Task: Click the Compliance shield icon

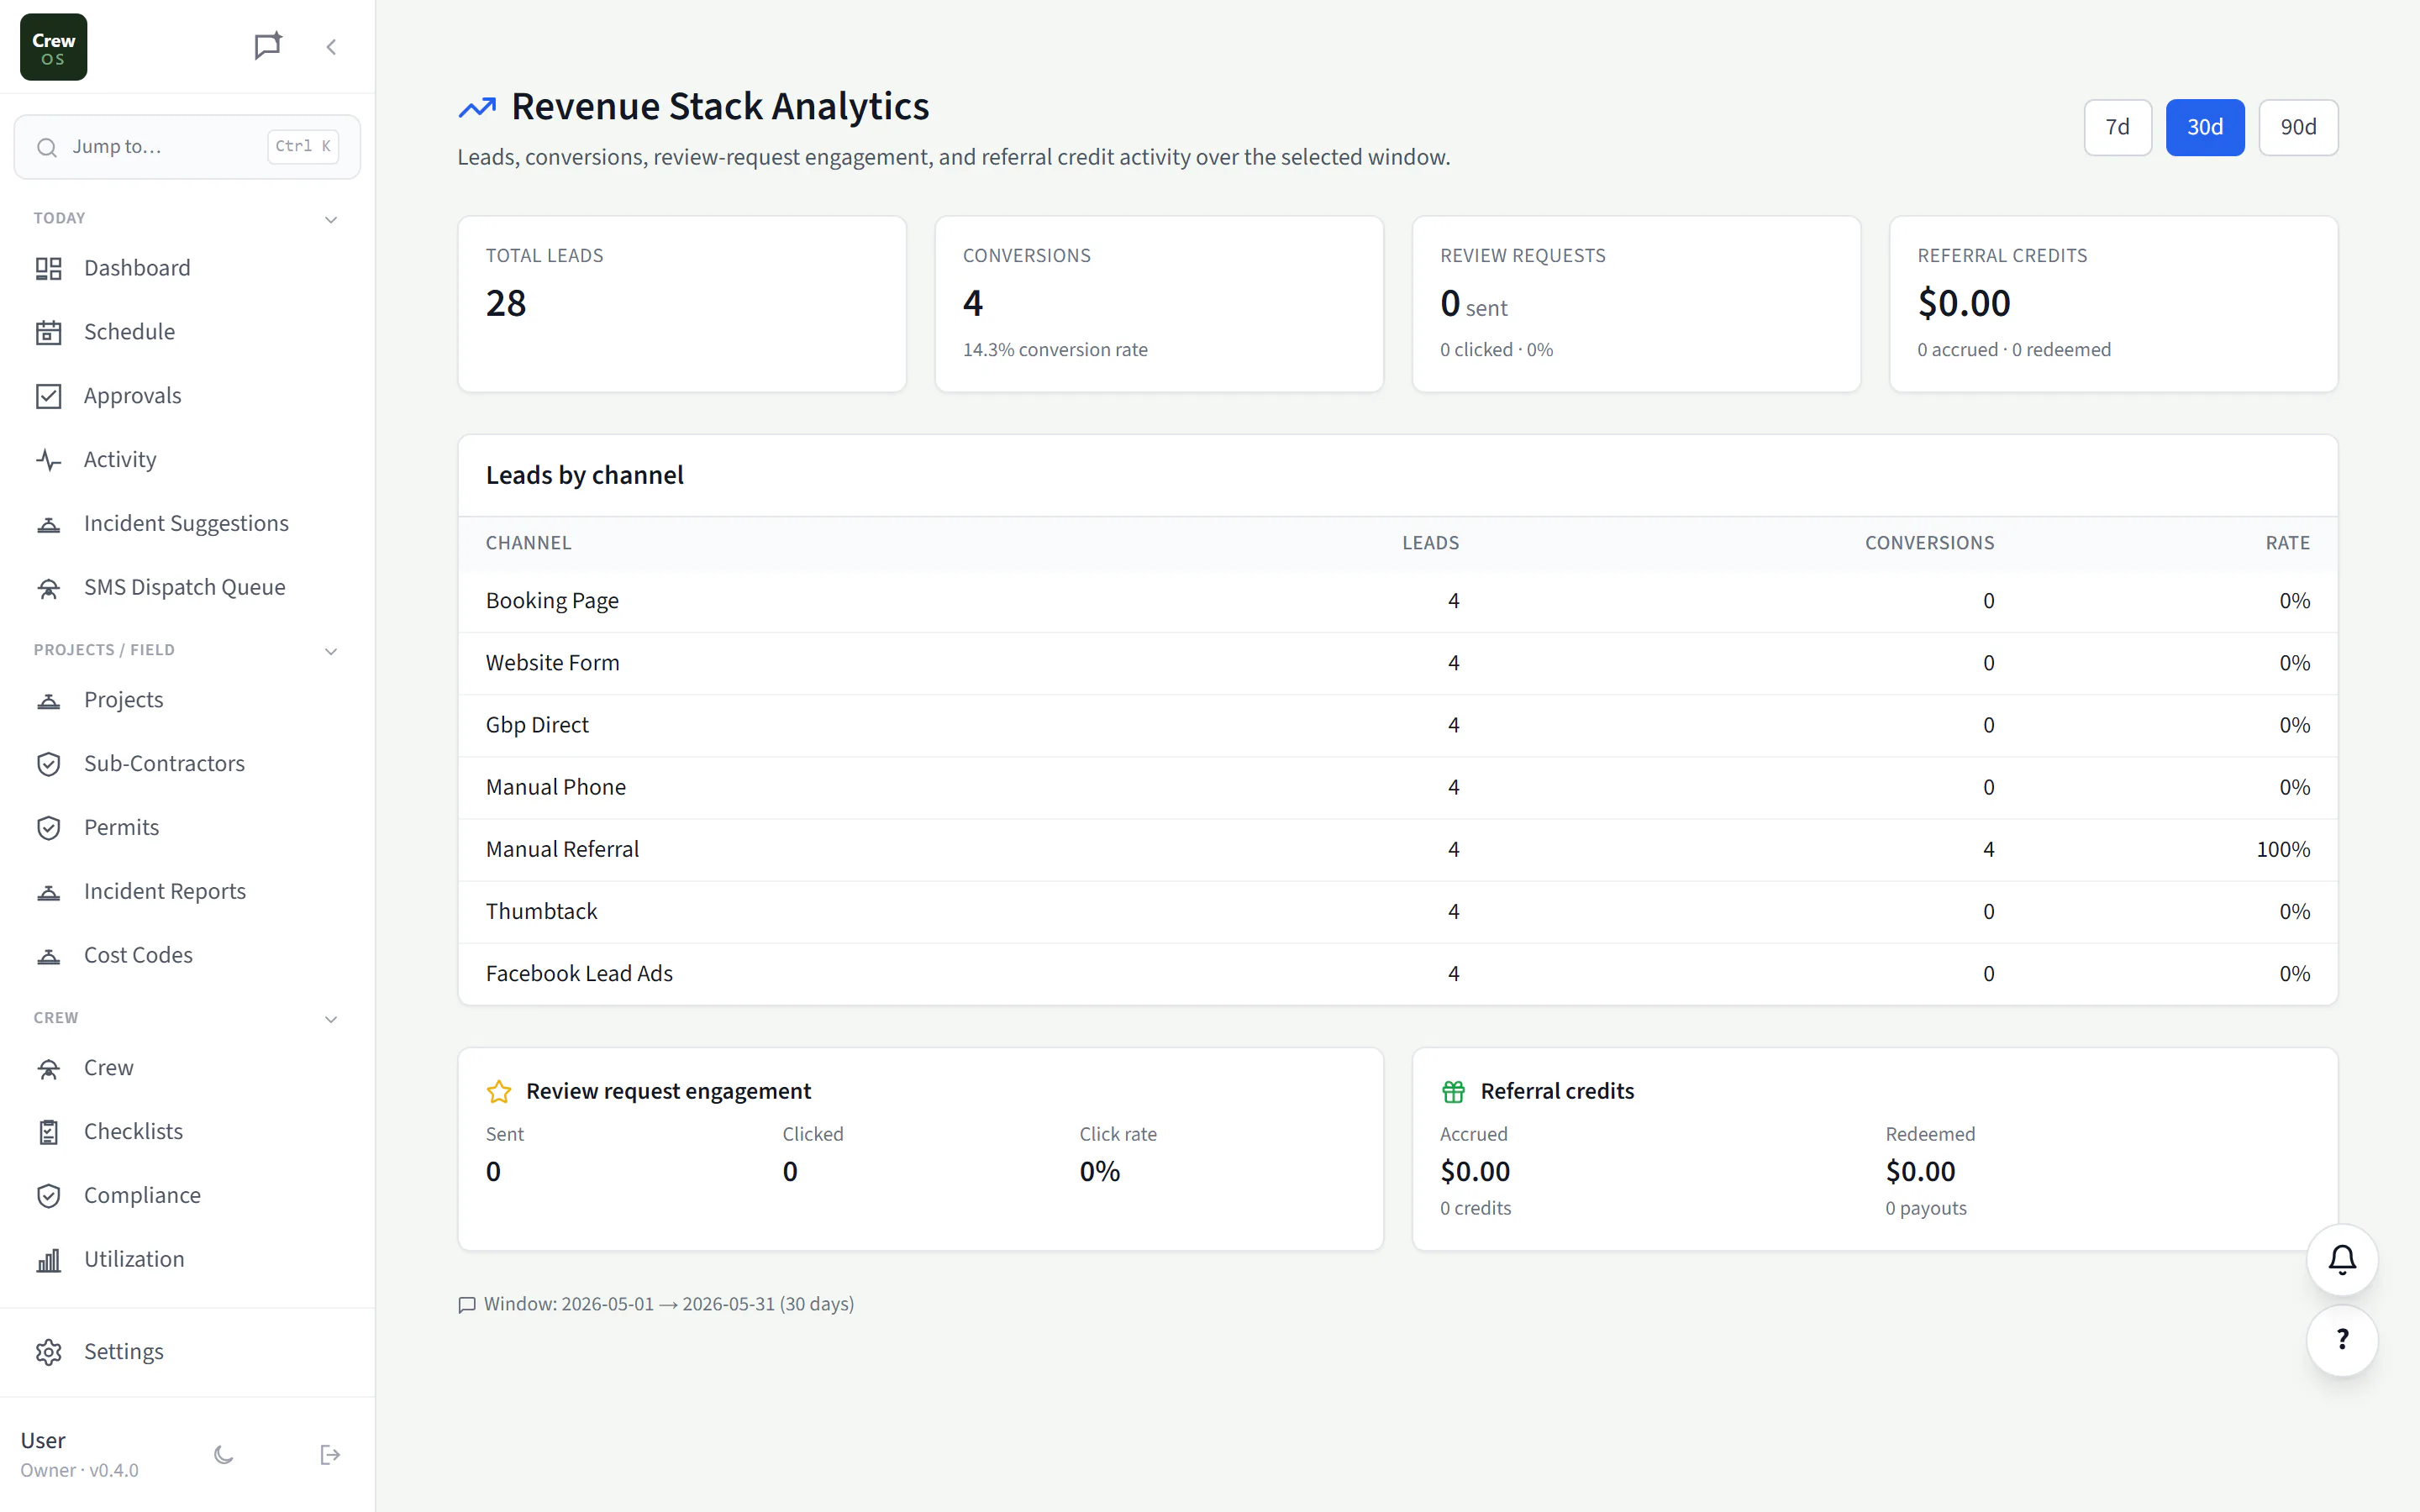Action: 49,1196
